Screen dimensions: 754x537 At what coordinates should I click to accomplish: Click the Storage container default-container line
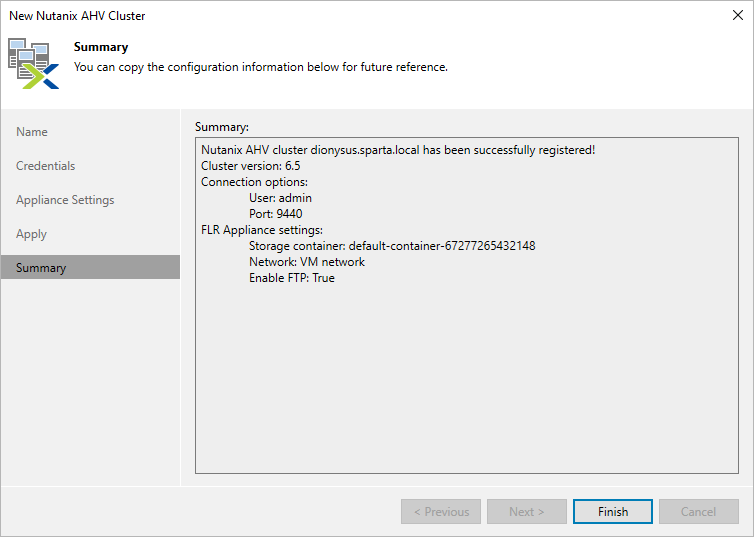pos(392,246)
